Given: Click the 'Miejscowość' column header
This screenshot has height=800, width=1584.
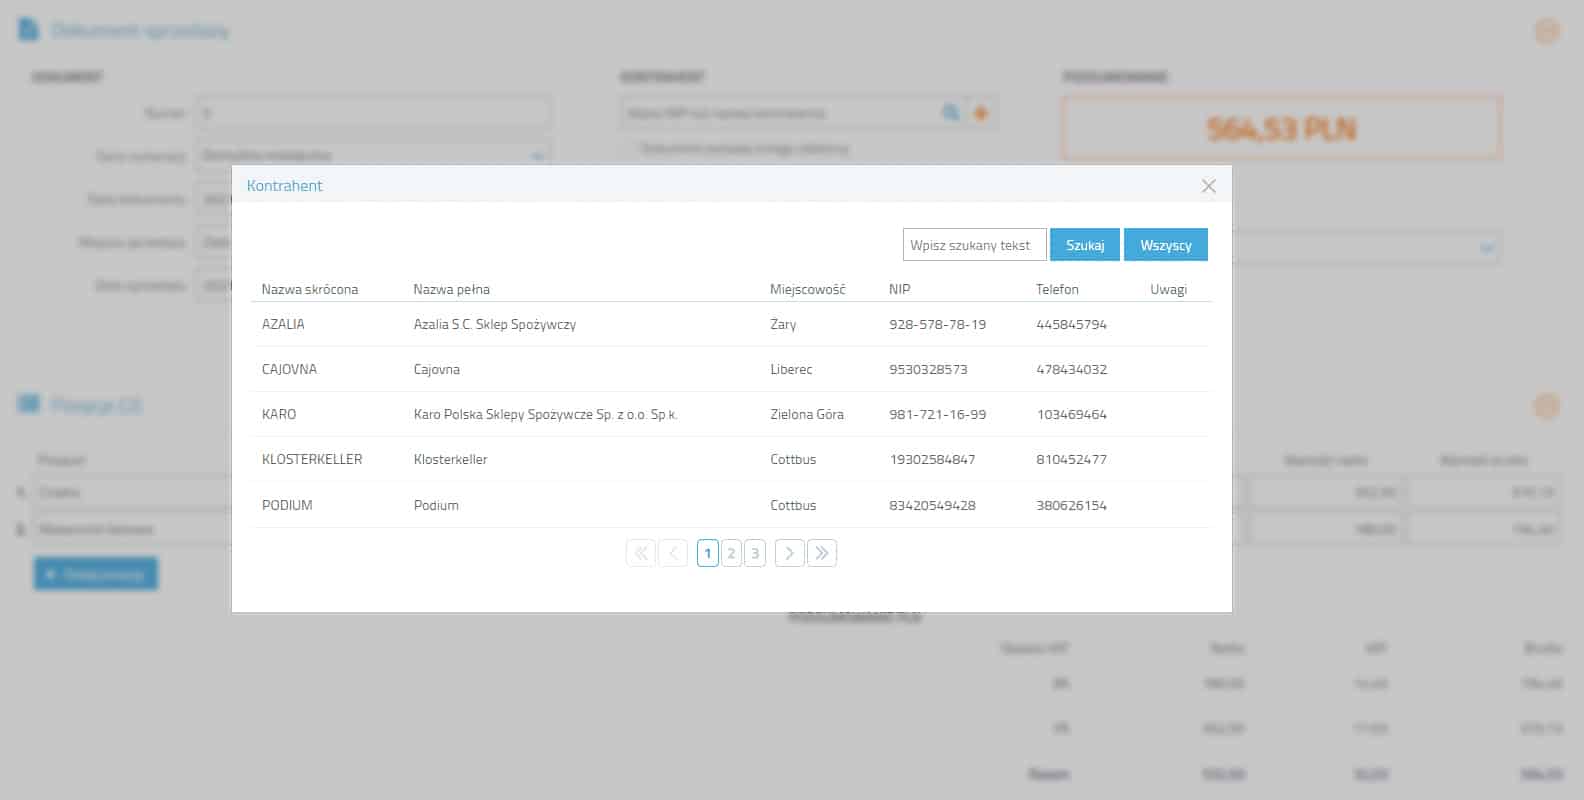Looking at the screenshot, I should (808, 289).
